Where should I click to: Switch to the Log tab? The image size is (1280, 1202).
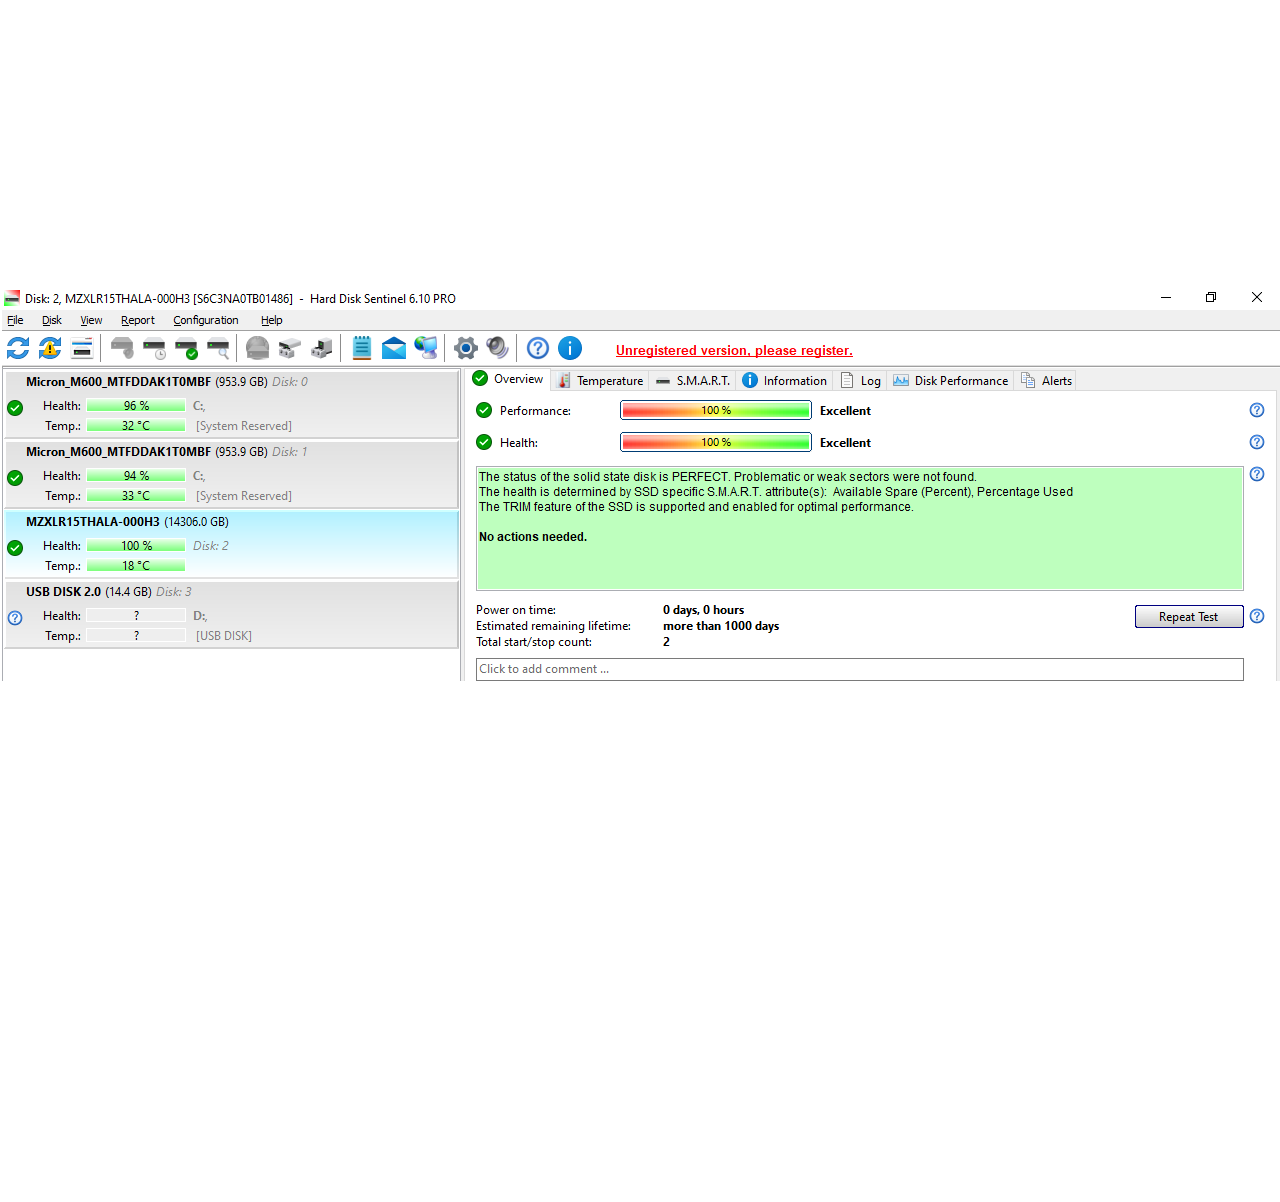point(860,380)
